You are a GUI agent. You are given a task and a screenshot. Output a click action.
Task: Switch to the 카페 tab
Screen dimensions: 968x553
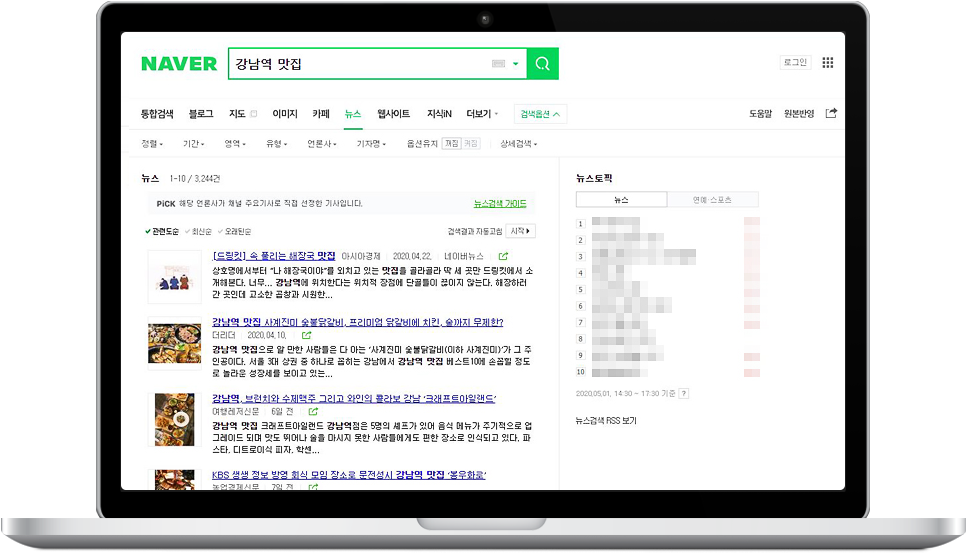pyautogui.click(x=321, y=114)
